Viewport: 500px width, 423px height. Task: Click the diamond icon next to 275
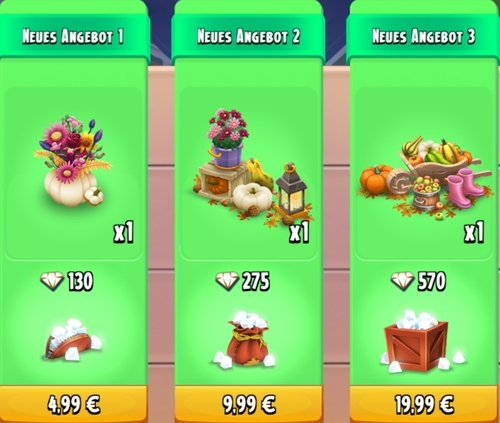pos(227,281)
